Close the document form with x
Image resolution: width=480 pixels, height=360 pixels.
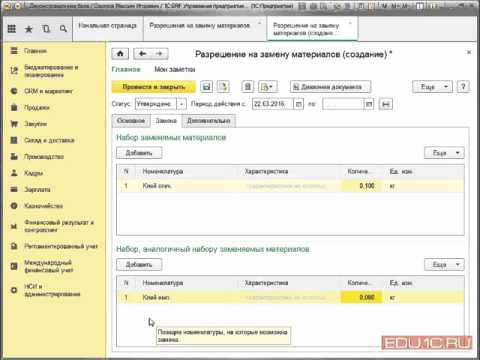pos(469,52)
